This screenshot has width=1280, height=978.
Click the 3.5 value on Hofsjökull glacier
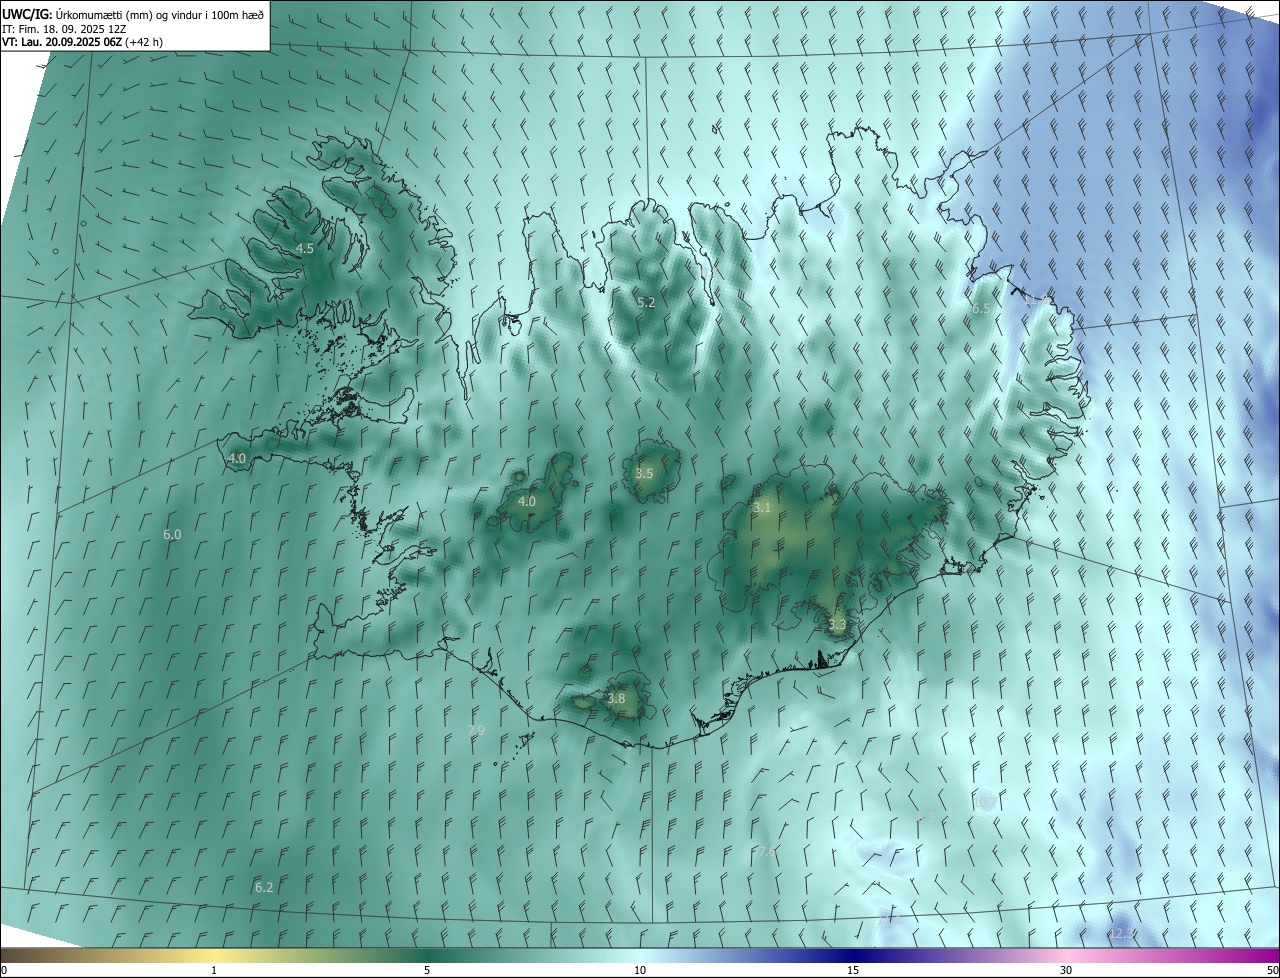tap(644, 473)
